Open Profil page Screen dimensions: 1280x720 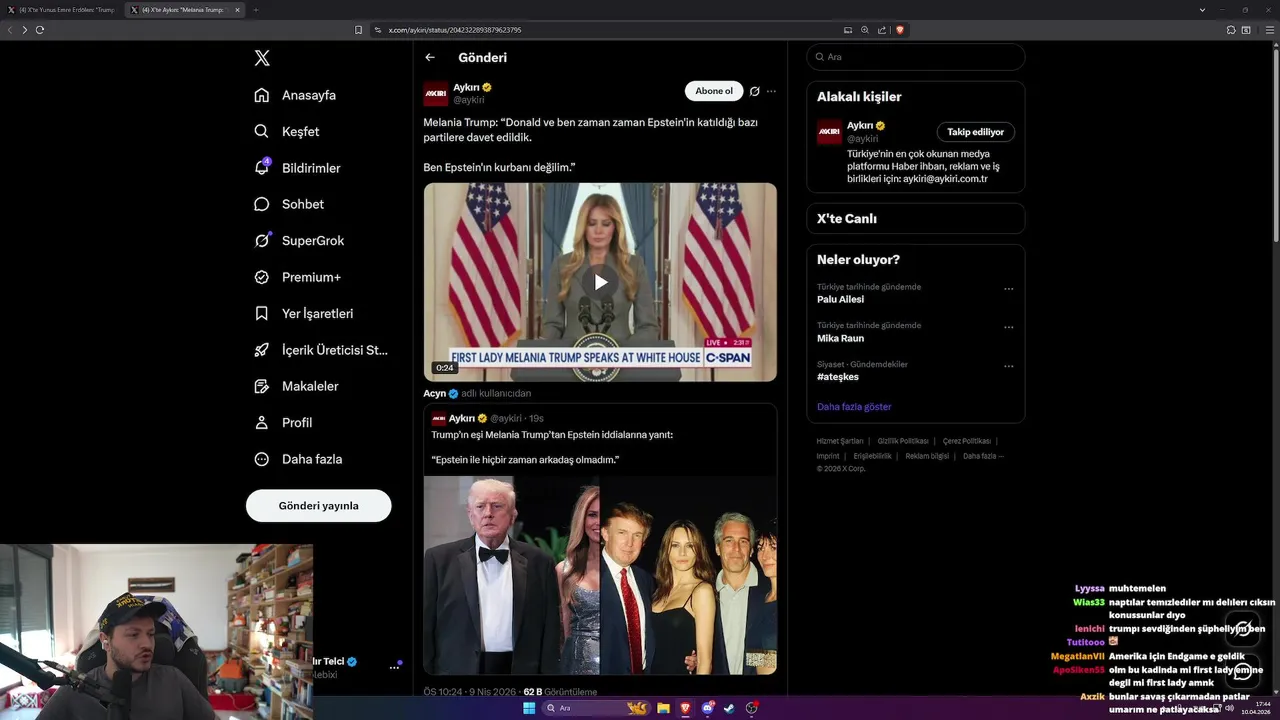point(283,423)
